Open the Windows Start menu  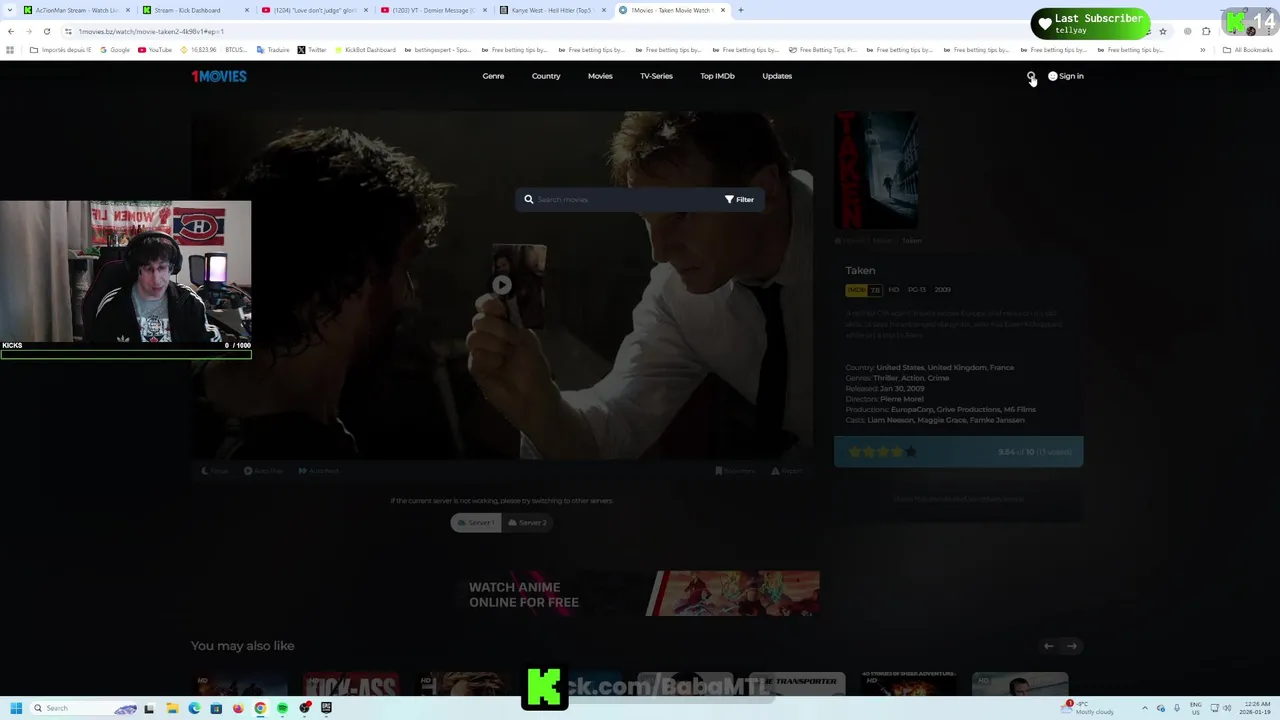pyautogui.click(x=16, y=708)
